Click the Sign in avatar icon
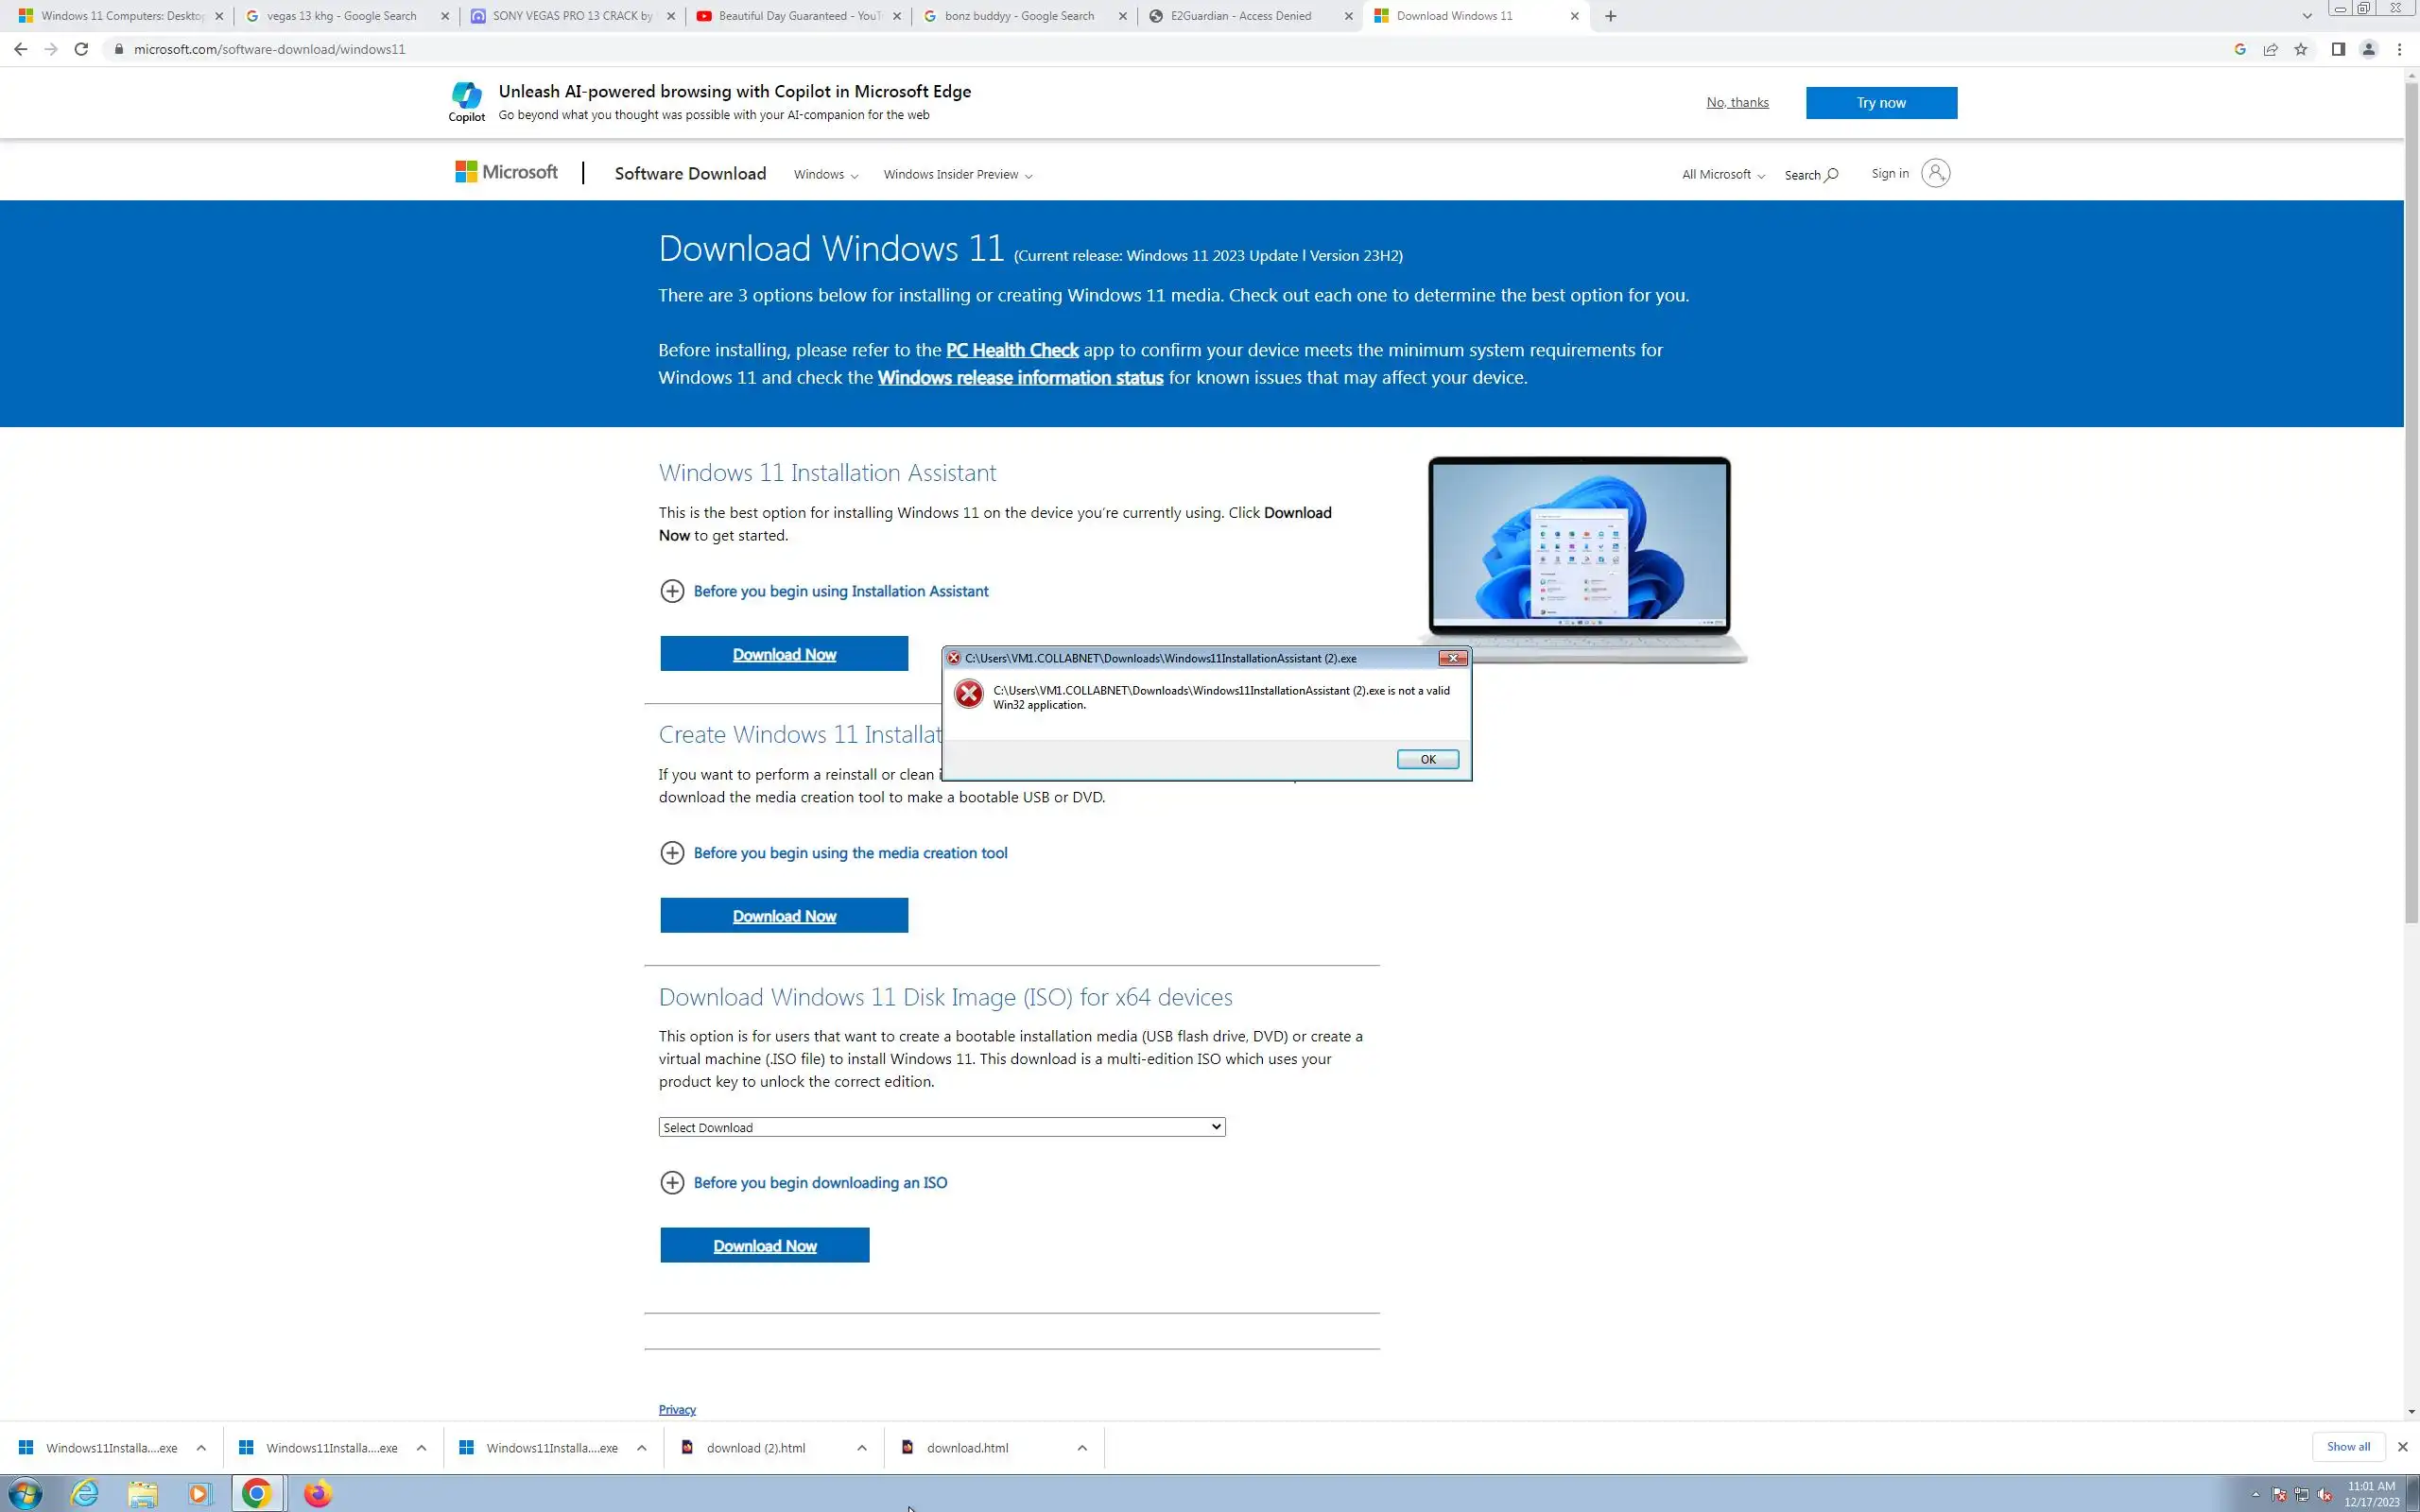 [1935, 173]
